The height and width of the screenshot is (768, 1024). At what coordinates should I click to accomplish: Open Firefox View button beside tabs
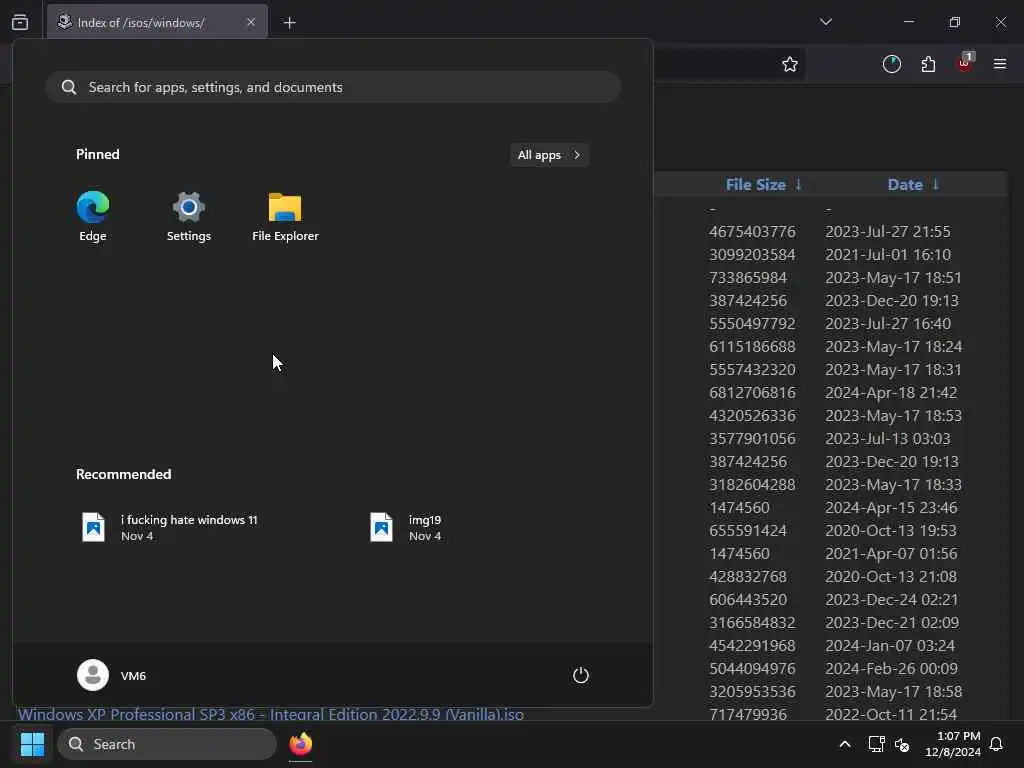click(20, 22)
